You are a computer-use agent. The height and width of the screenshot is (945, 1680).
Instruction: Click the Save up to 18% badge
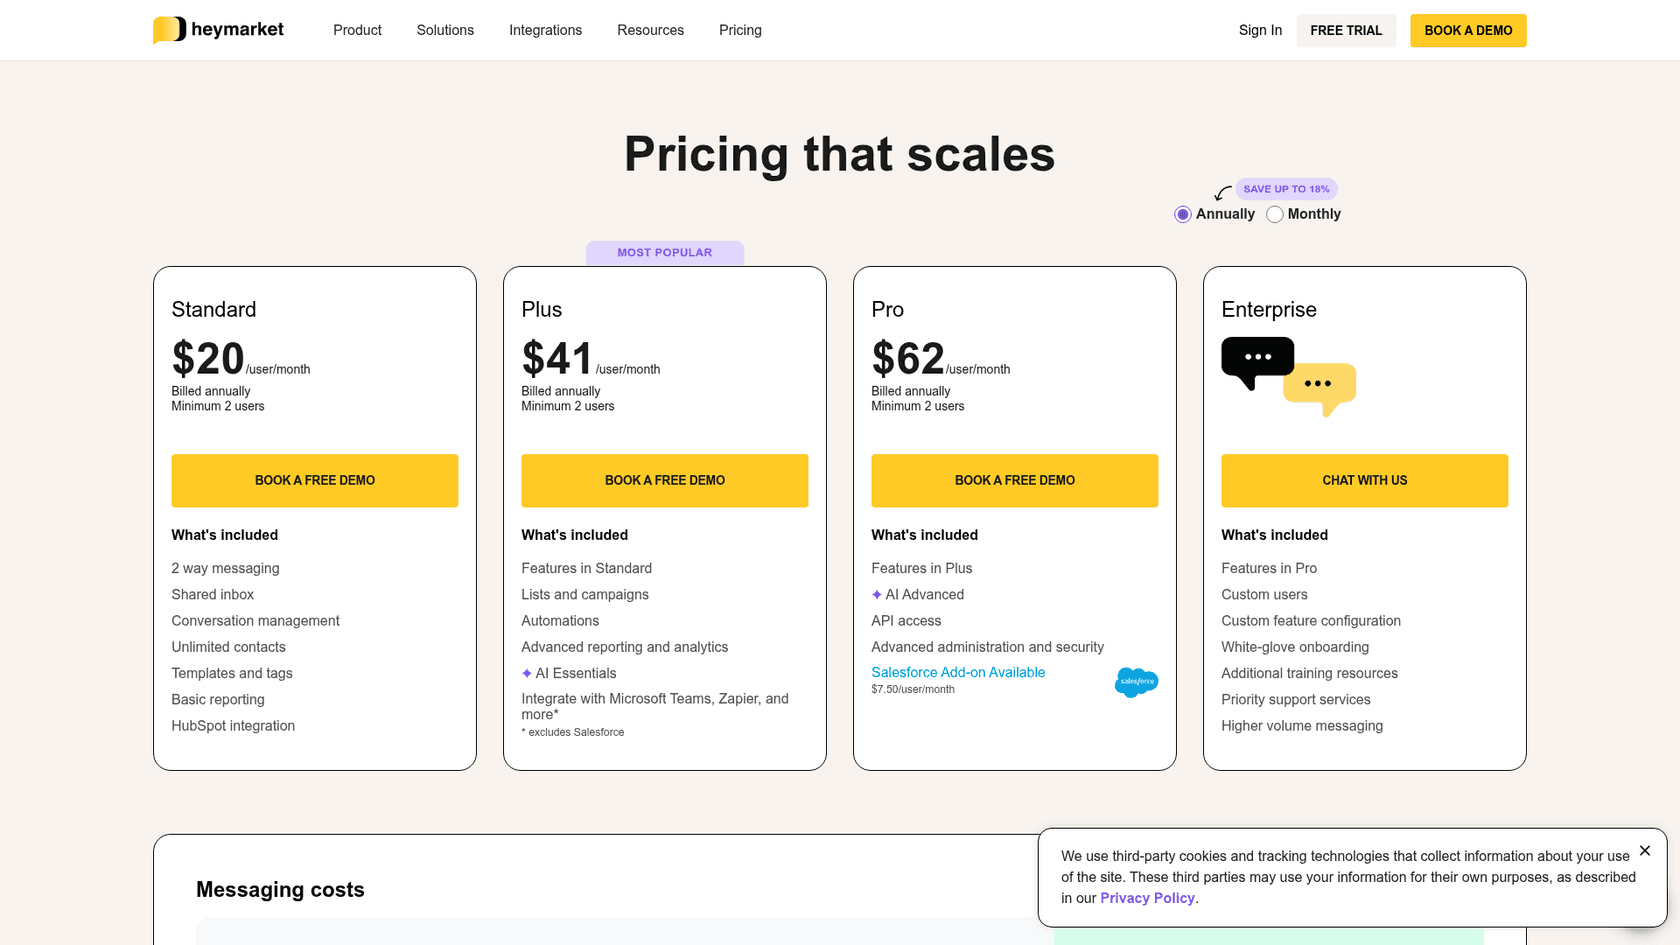tap(1286, 189)
